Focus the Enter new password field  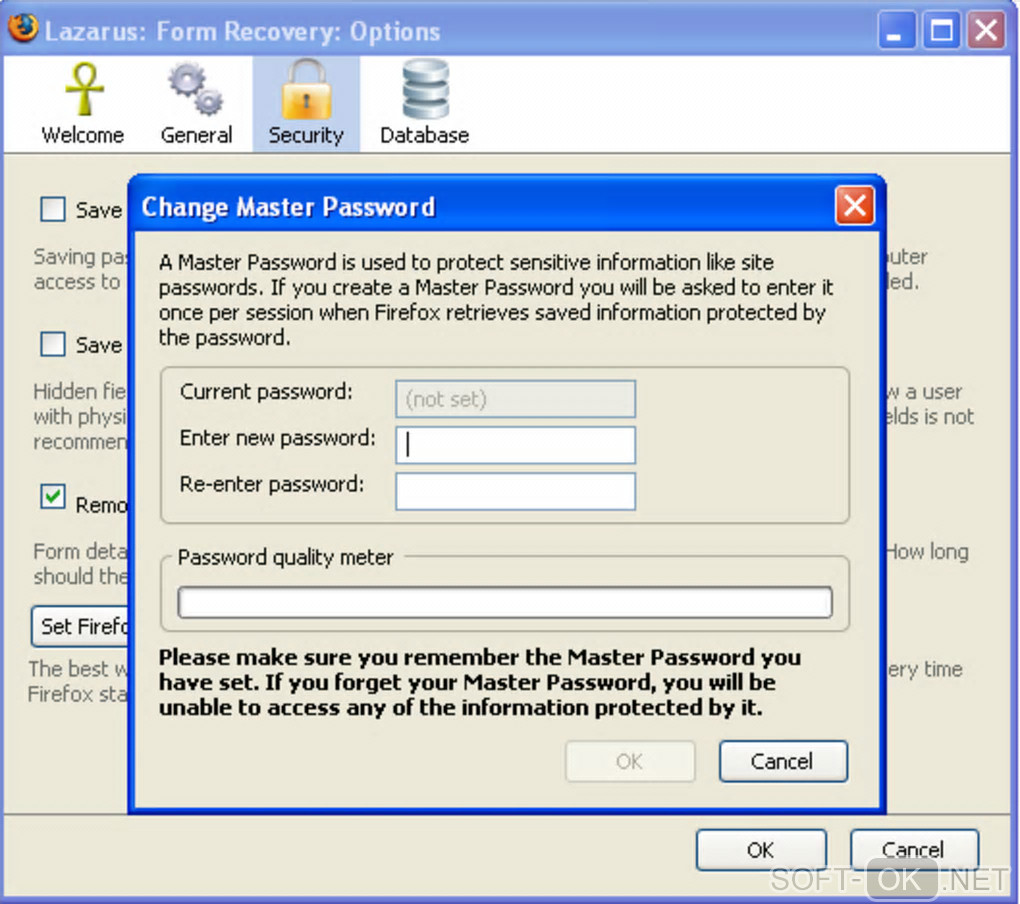tap(515, 445)
